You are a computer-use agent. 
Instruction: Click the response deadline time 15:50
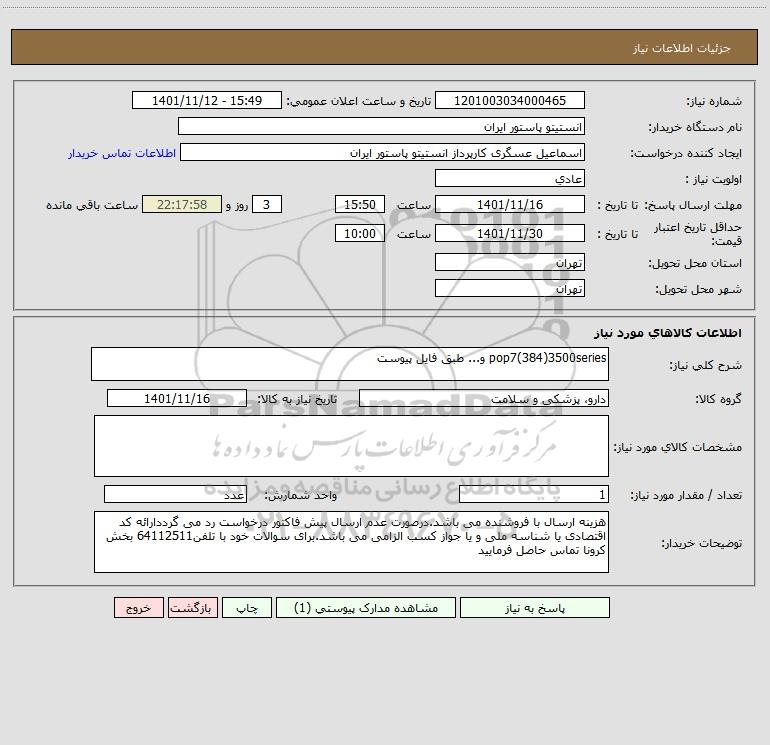pyautogui.click(x=359, y=204)
